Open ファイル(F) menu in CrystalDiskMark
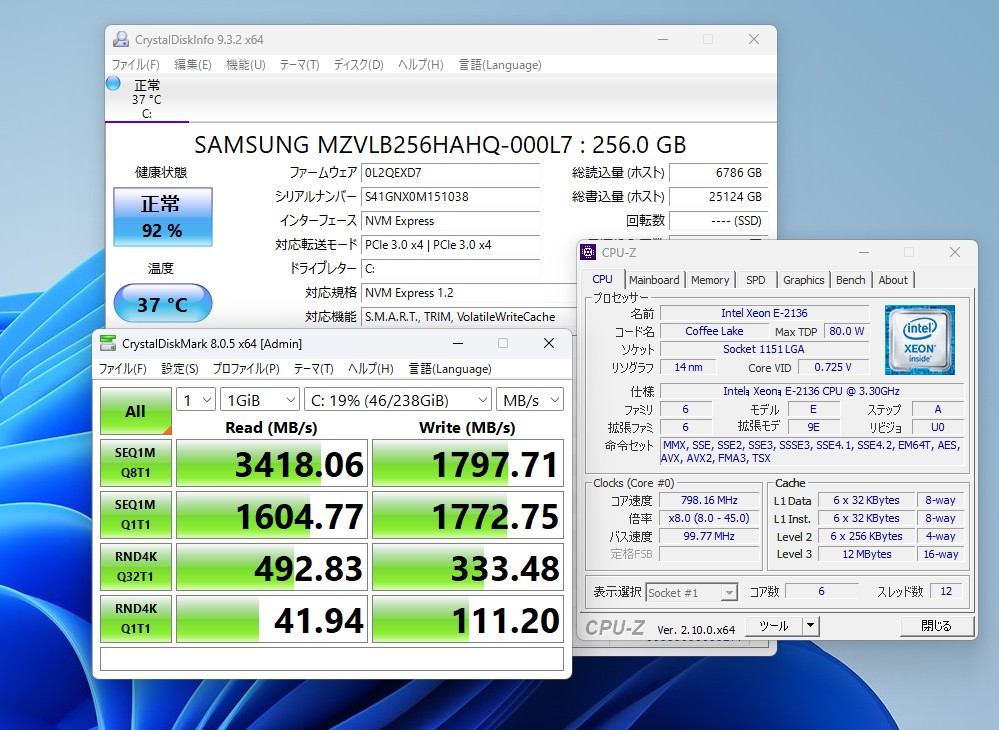Viewport: 999px width, 730px height. 122,369
